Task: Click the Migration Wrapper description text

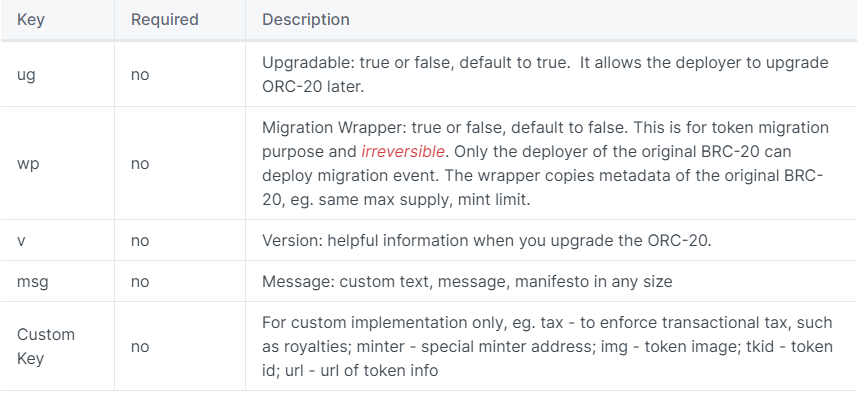Action: 545,164
